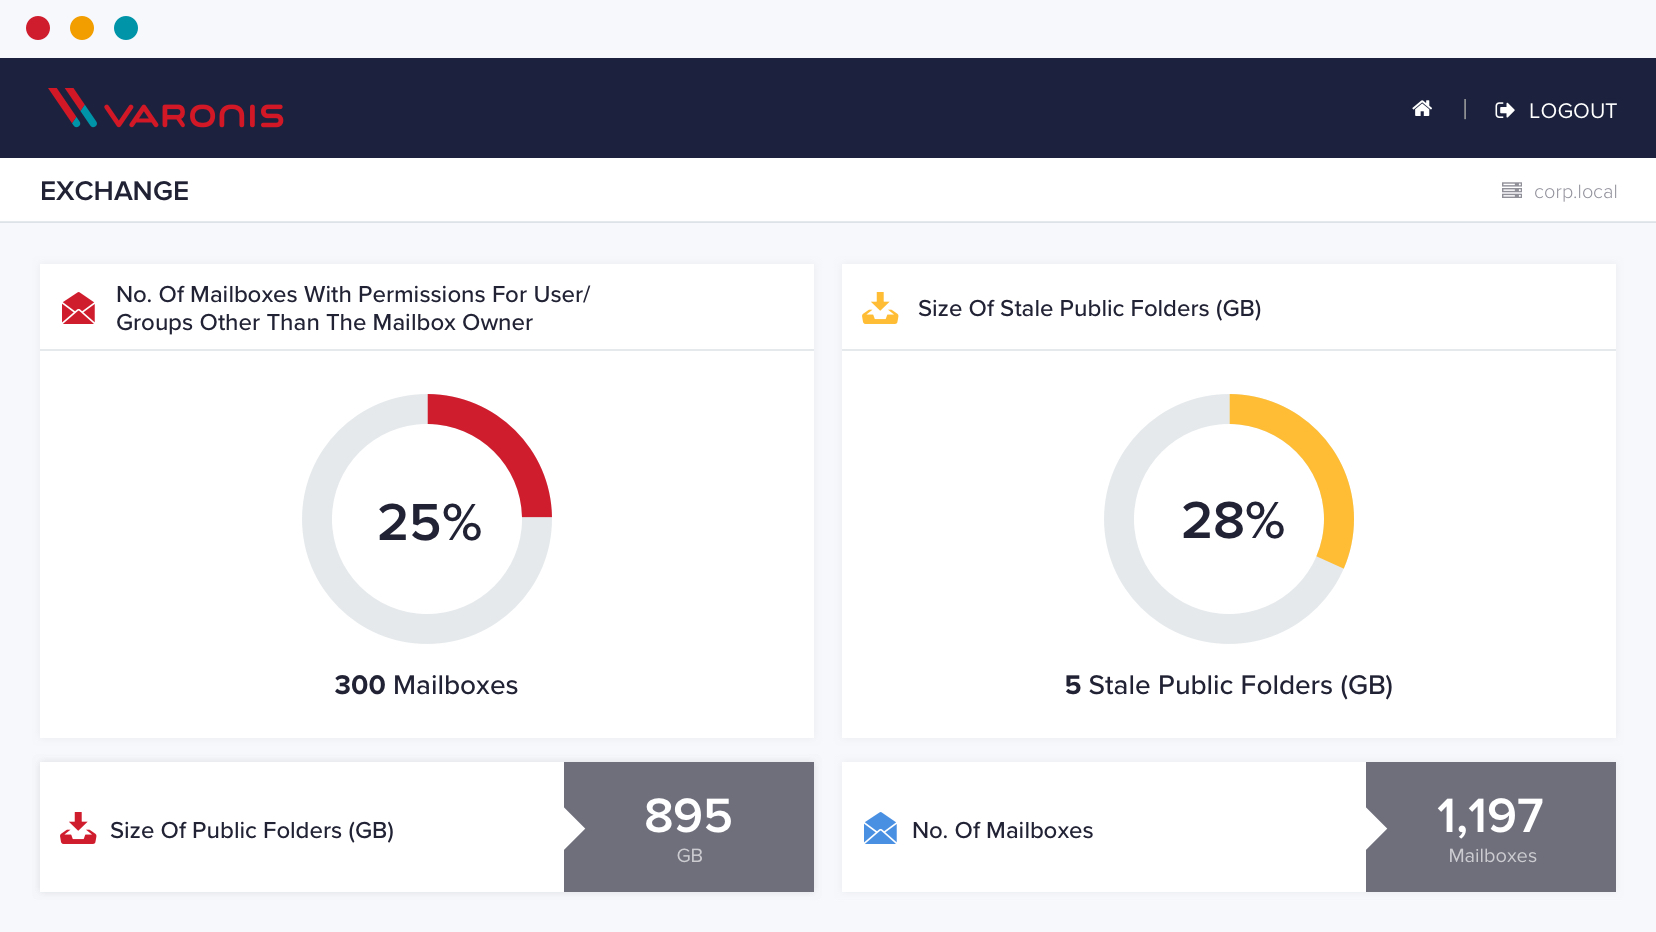This screenshot has height=932, width=1656.
Task: Click the 25% value text
Action: click(x=429, y=522)
